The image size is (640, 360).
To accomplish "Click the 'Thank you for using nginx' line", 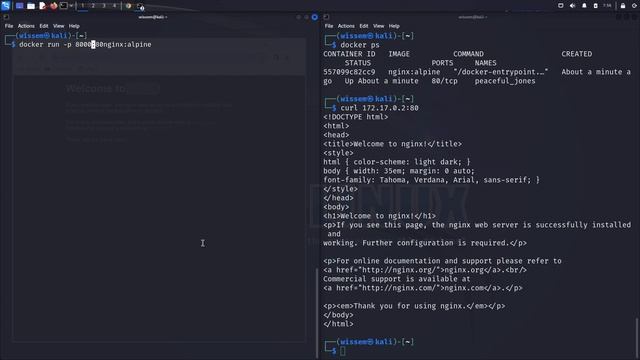I will click(x=414, y=306).
